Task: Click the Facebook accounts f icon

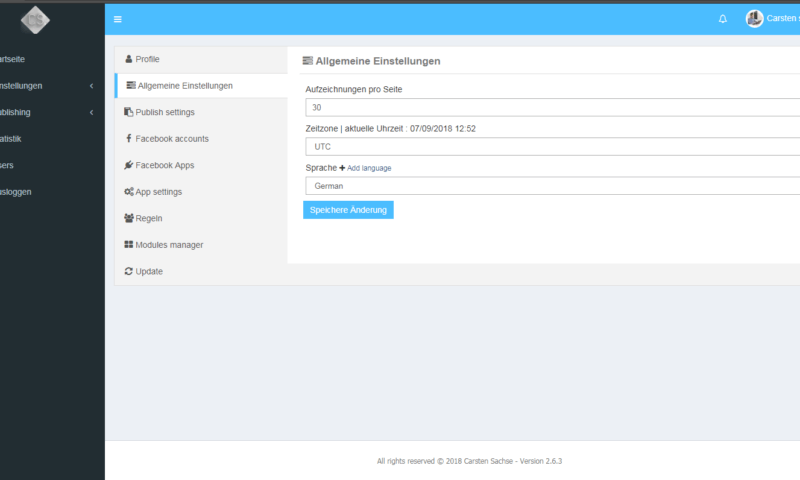Action: coord(129,138)
